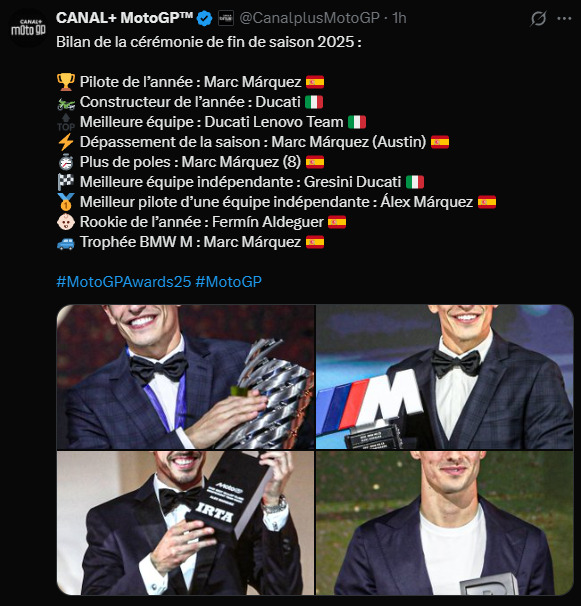581x606 pixels.
Task: Click the tweet text Bilan de la cérémonie
Action: tap(209, 42)
